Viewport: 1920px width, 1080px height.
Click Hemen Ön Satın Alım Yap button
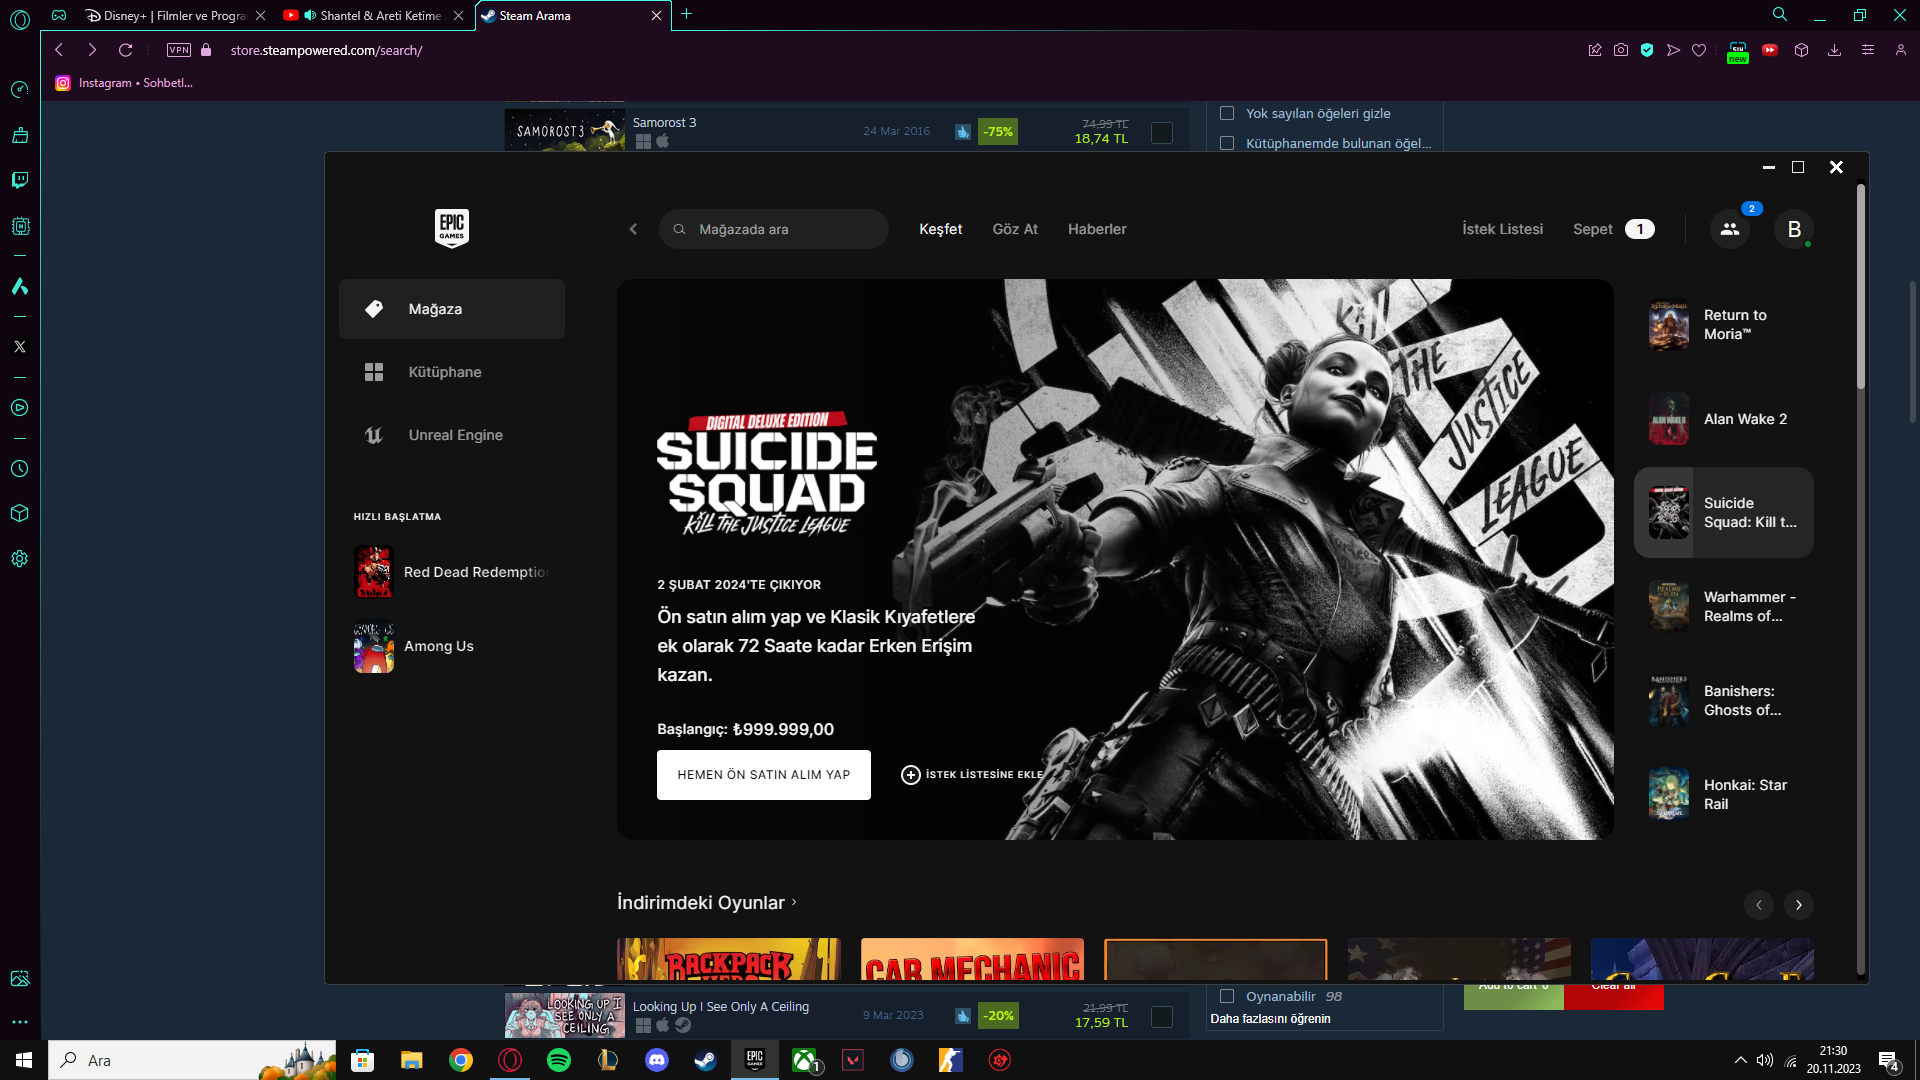[763, 775]
